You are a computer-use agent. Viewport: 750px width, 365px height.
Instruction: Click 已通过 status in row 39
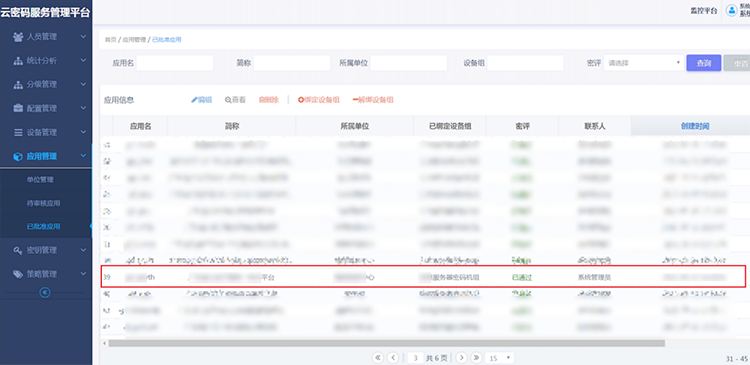(x=521, y=277)
